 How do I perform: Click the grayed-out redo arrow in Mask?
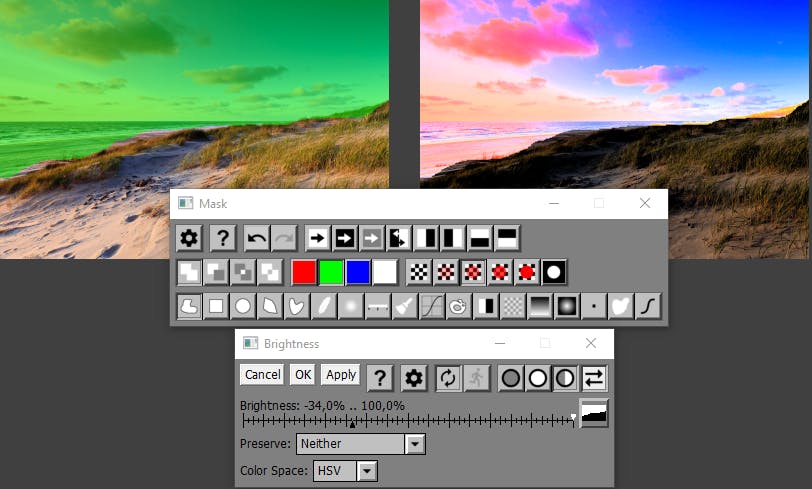[x=284, y=238]
